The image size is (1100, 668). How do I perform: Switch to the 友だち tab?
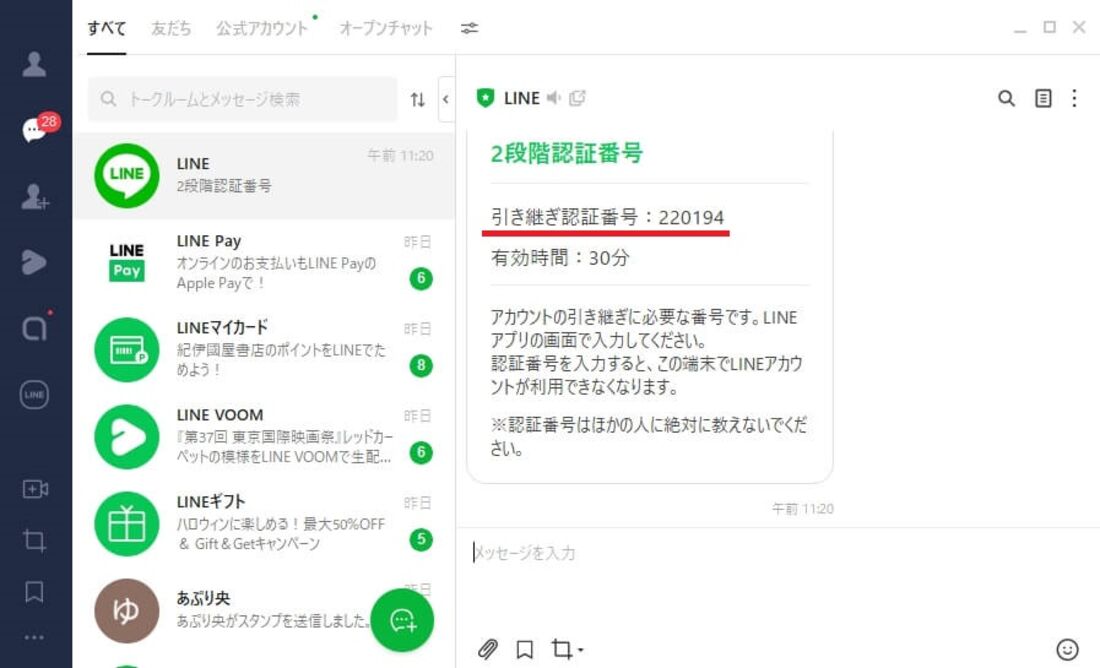pyautogui.click(x=170, y=29)
